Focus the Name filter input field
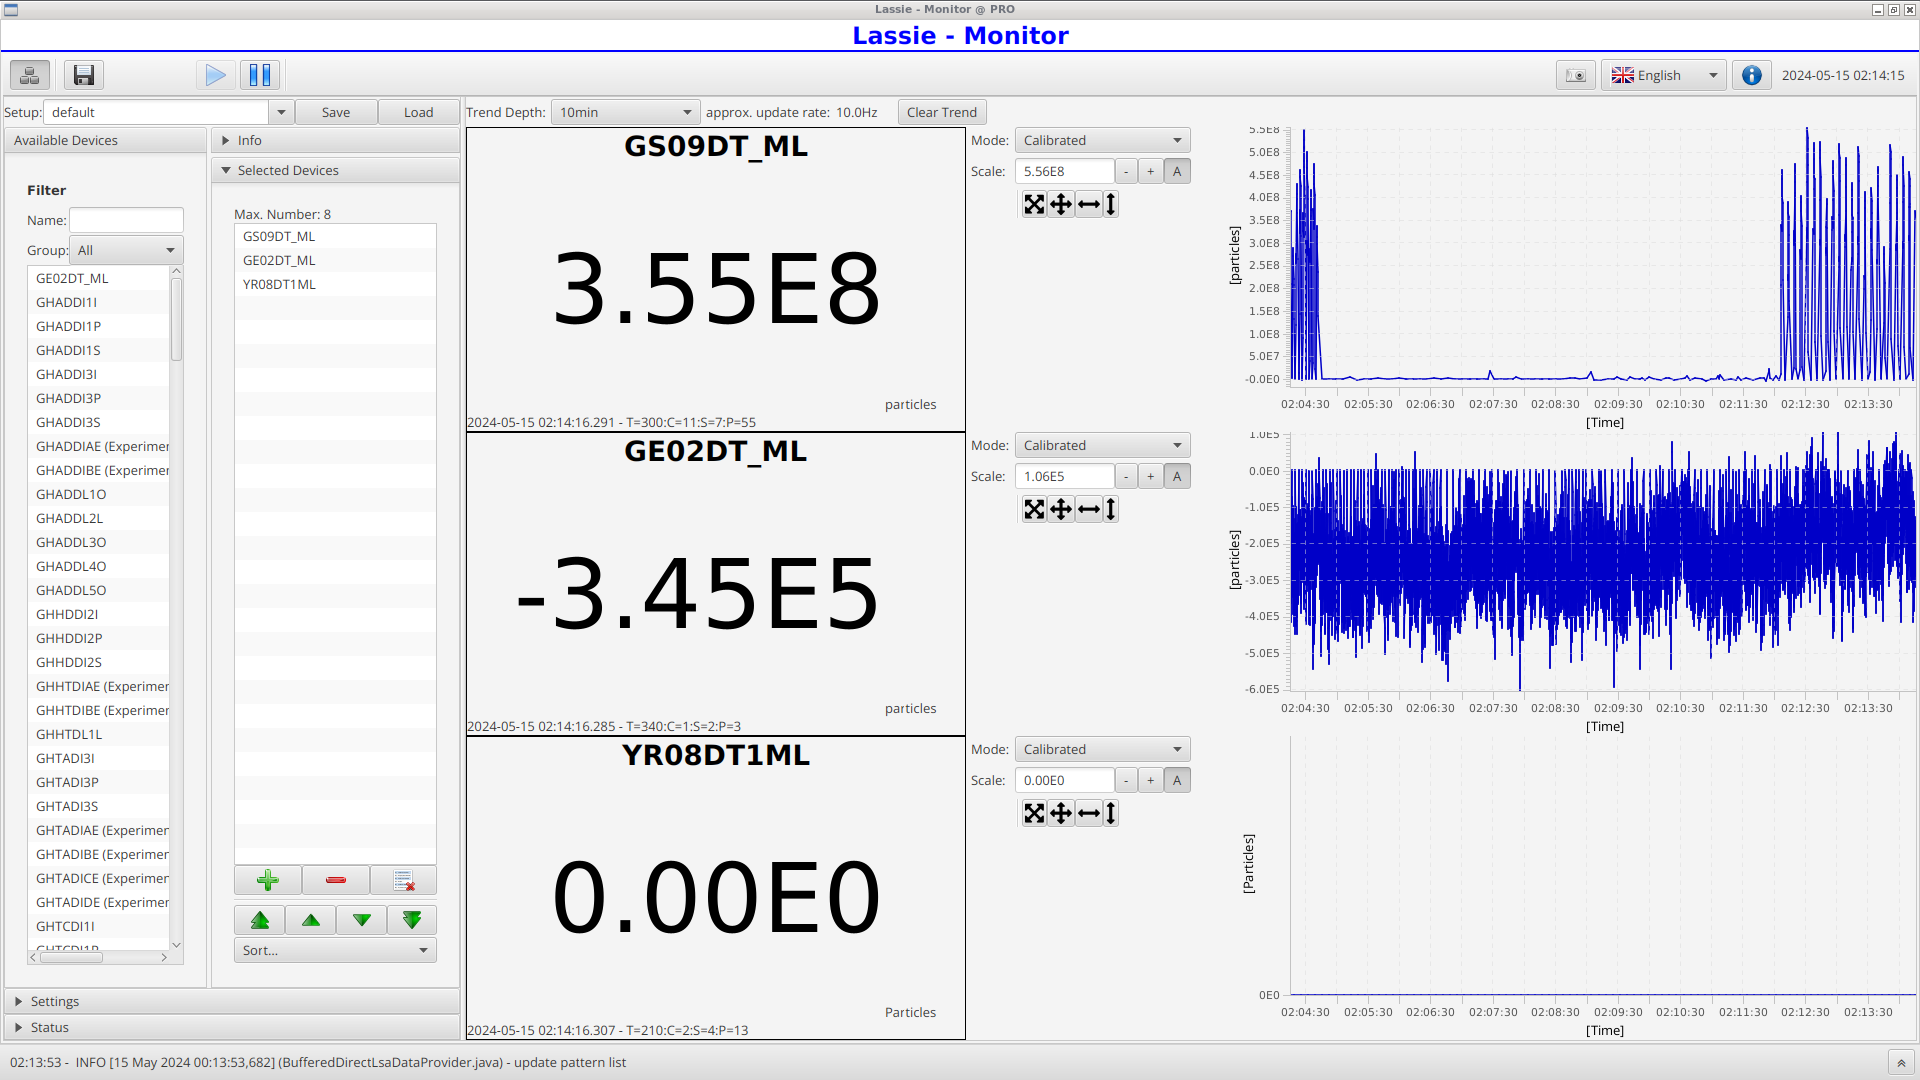The height and width of the screenshot is (1080, 1920). (126, 220)
